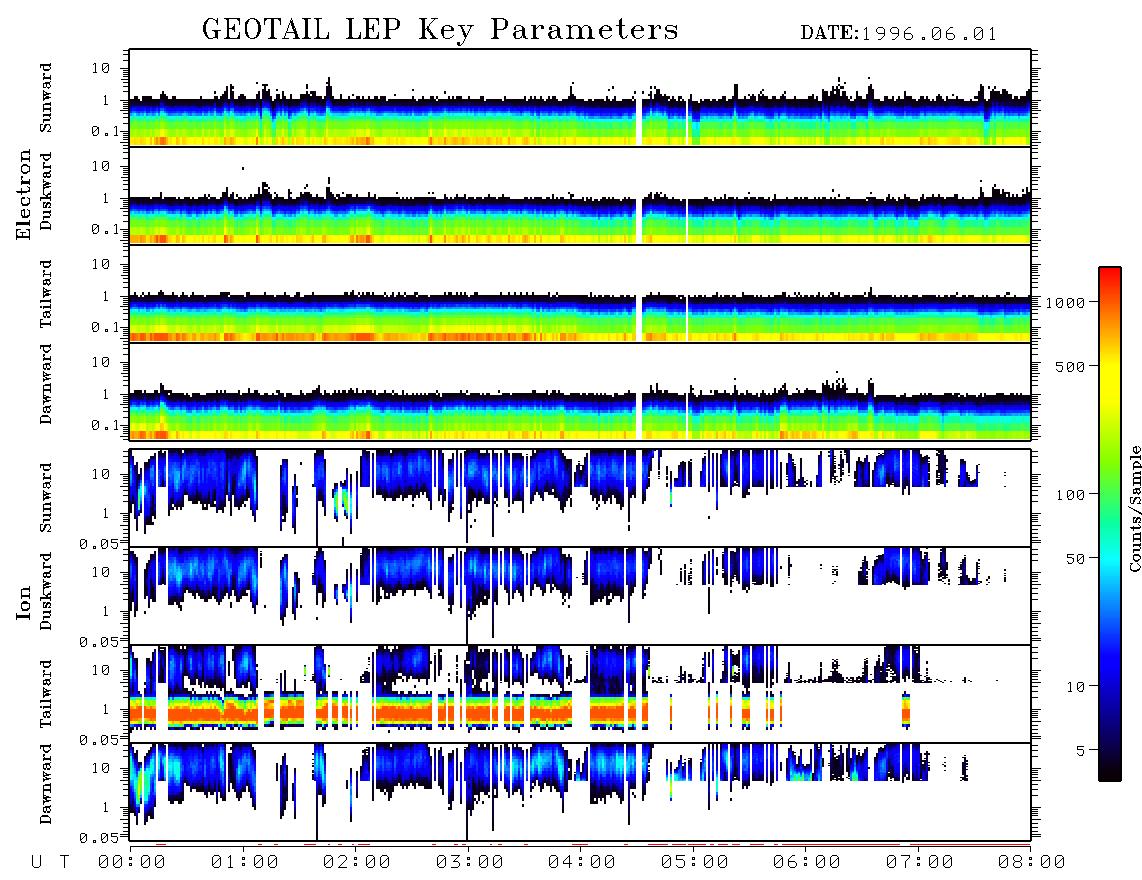Click the 'Counts/Sample' color bar title
This screenshot has width=1142, height=880.
click(x=1134, y=508)
